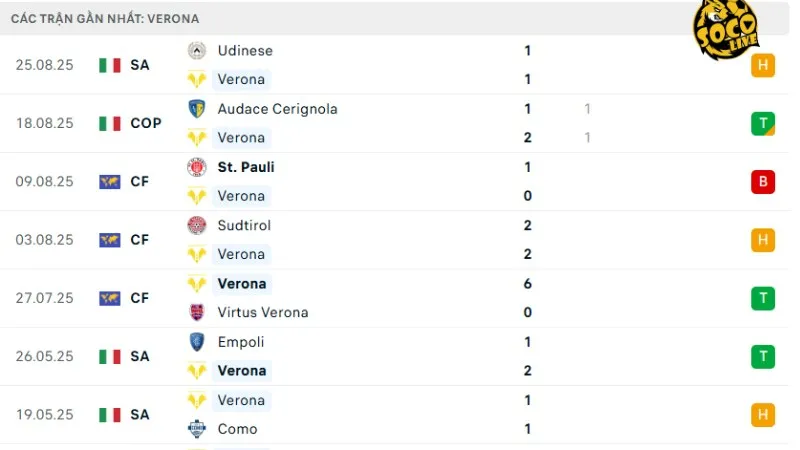
Task: Open the Udinese team link
Action: pos(245,50)
